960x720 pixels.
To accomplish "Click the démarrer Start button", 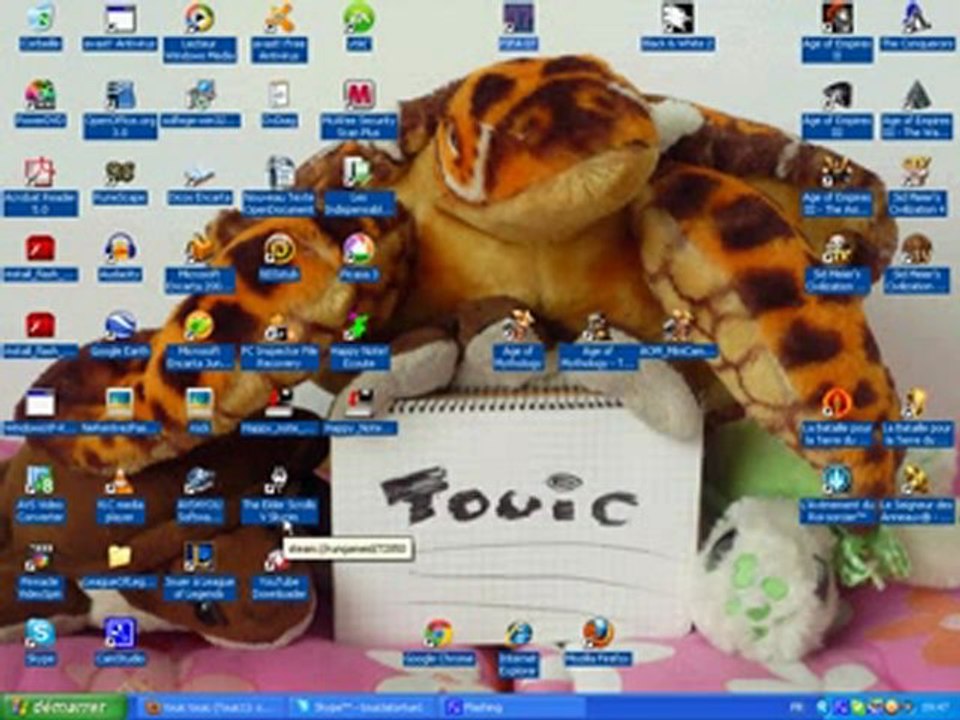I will (x=64, y=708).
